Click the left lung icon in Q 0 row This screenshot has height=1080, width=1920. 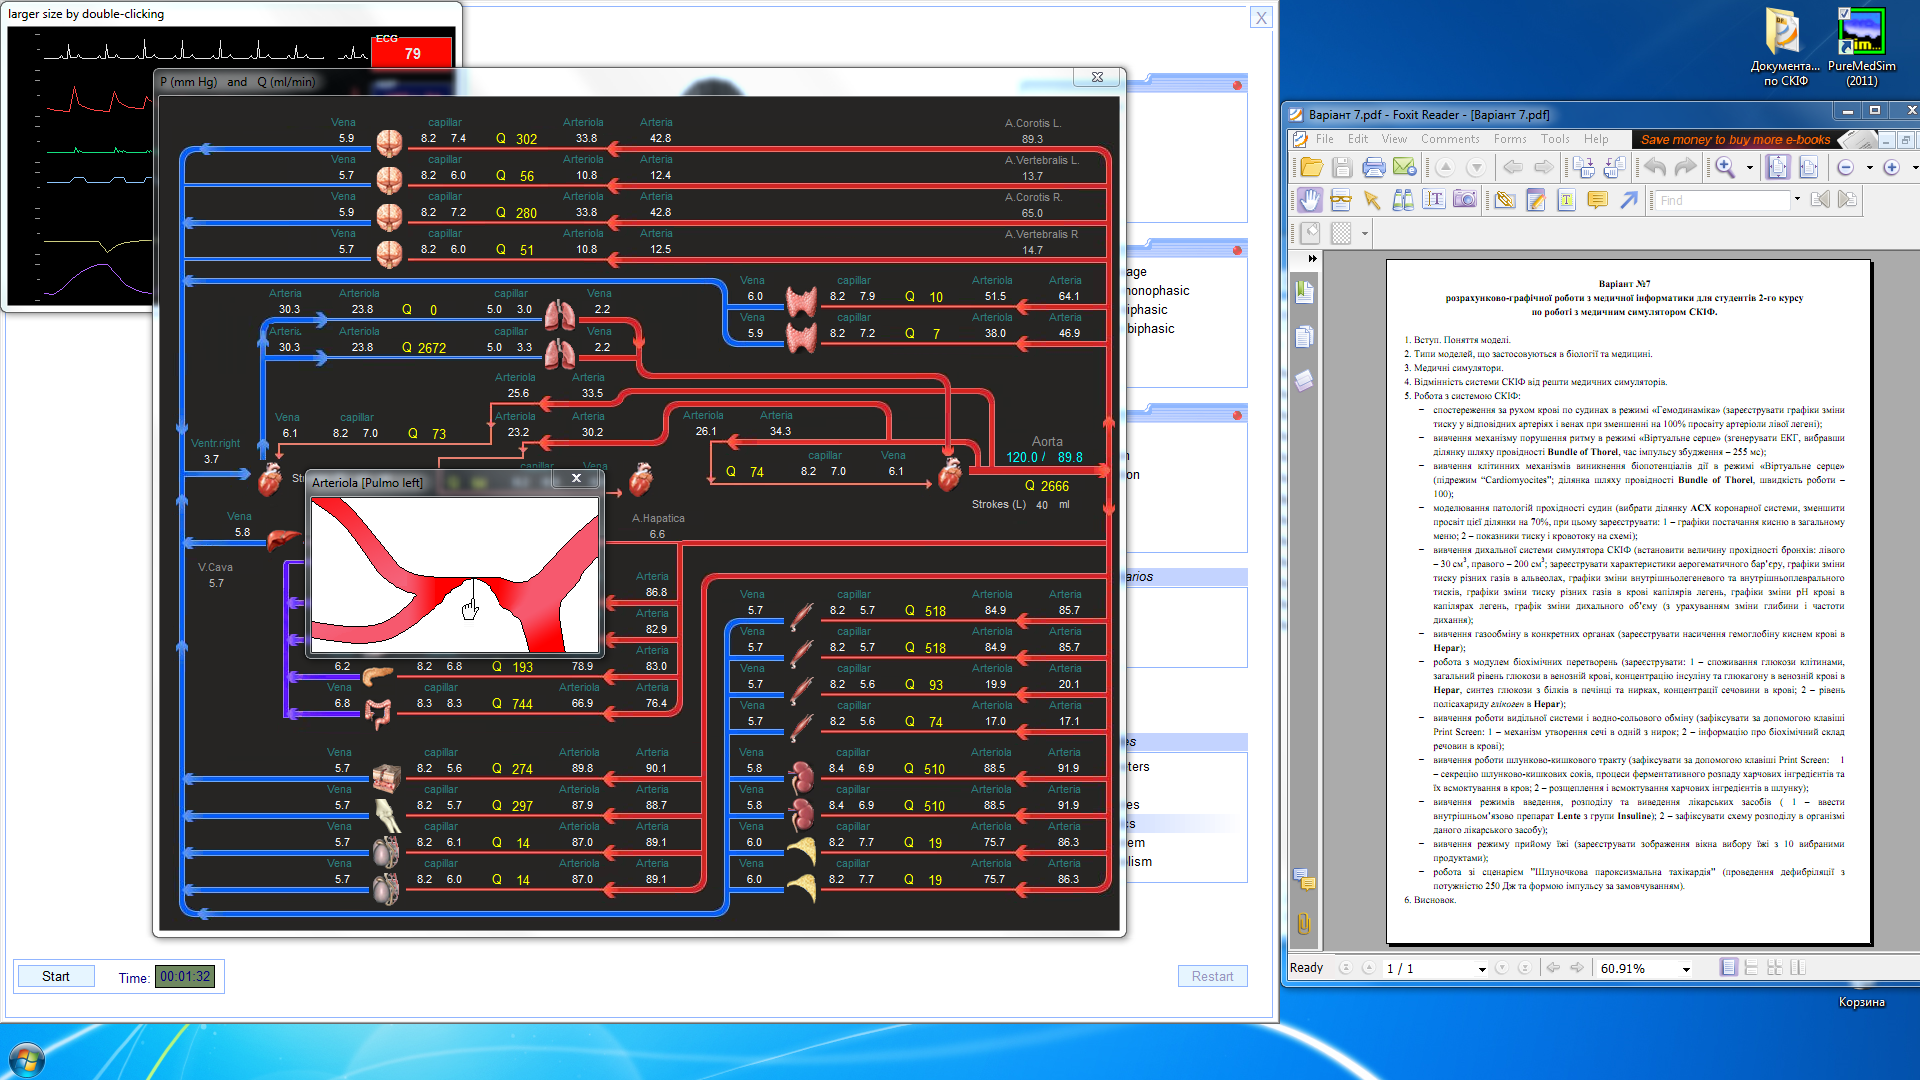[x=559, y=315]
